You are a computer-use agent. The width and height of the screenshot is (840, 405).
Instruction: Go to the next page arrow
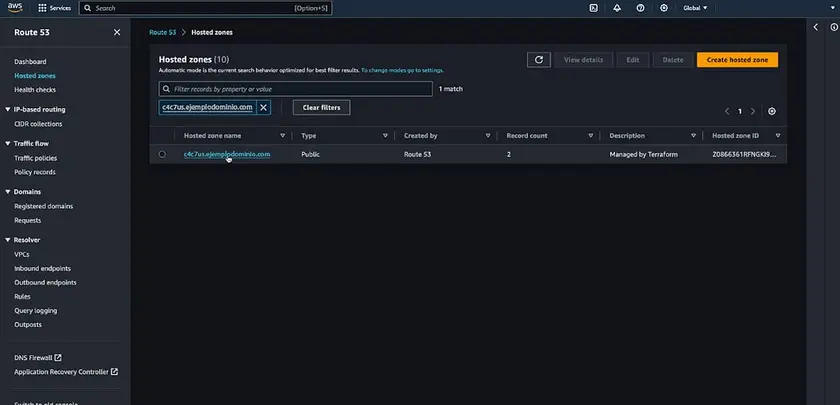click(753, 111)
